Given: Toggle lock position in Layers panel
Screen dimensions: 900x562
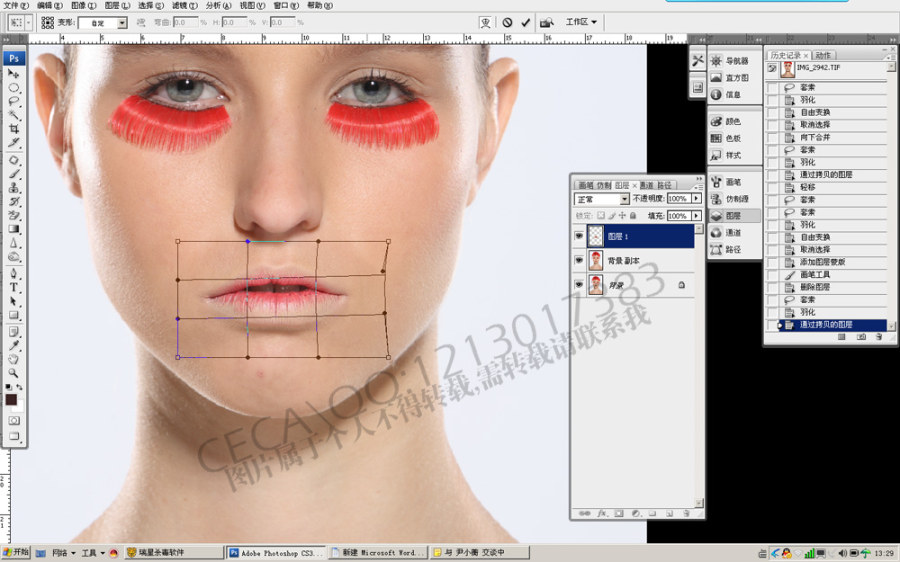Looking at the screenshot, I should (x=622, y=216).
